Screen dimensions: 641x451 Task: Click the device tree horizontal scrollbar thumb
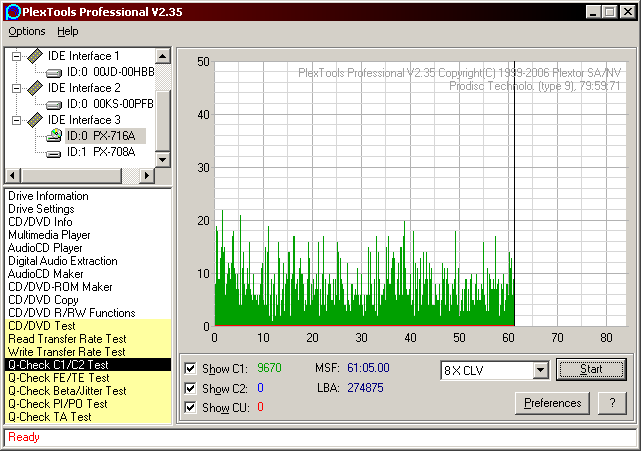click(71, 175)
